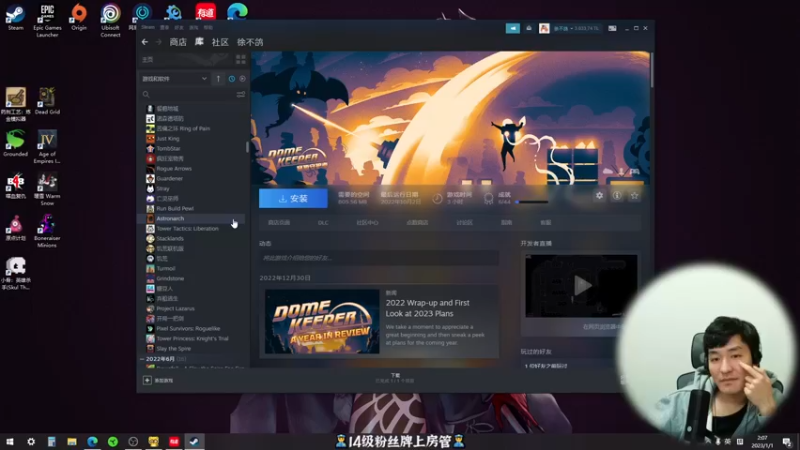800x450 pixels.
Task: Play the developer broadcast video
Action: pyautogui.click(x=582, y=286)
